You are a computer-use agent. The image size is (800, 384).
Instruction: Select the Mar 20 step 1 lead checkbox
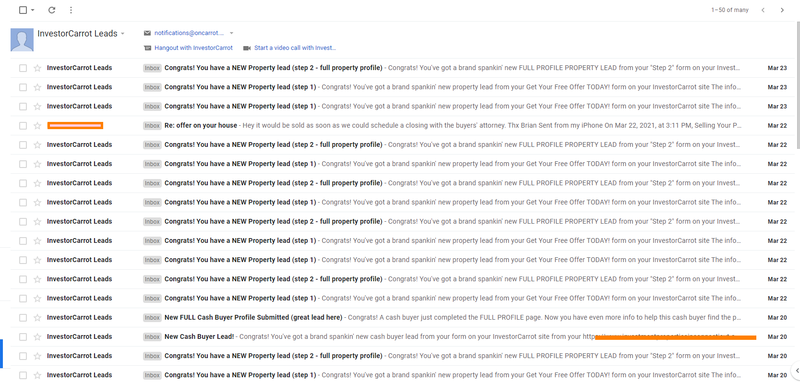tap(23, 375)
